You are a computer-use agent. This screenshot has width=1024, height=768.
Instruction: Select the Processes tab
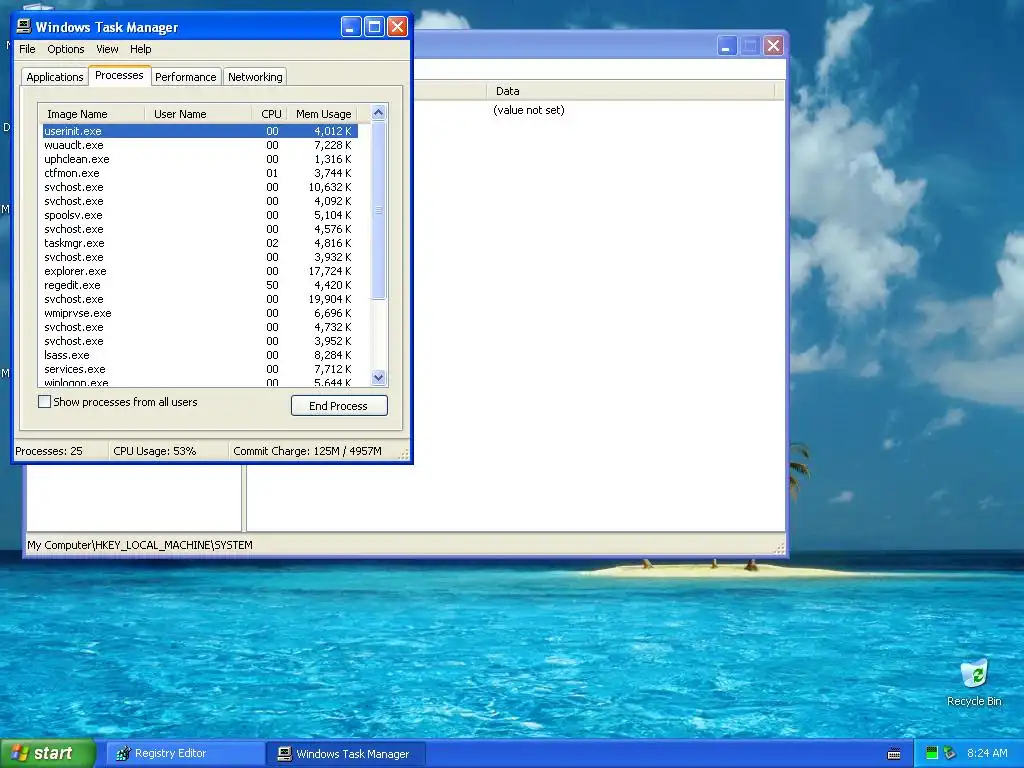(x=119, y=75)
